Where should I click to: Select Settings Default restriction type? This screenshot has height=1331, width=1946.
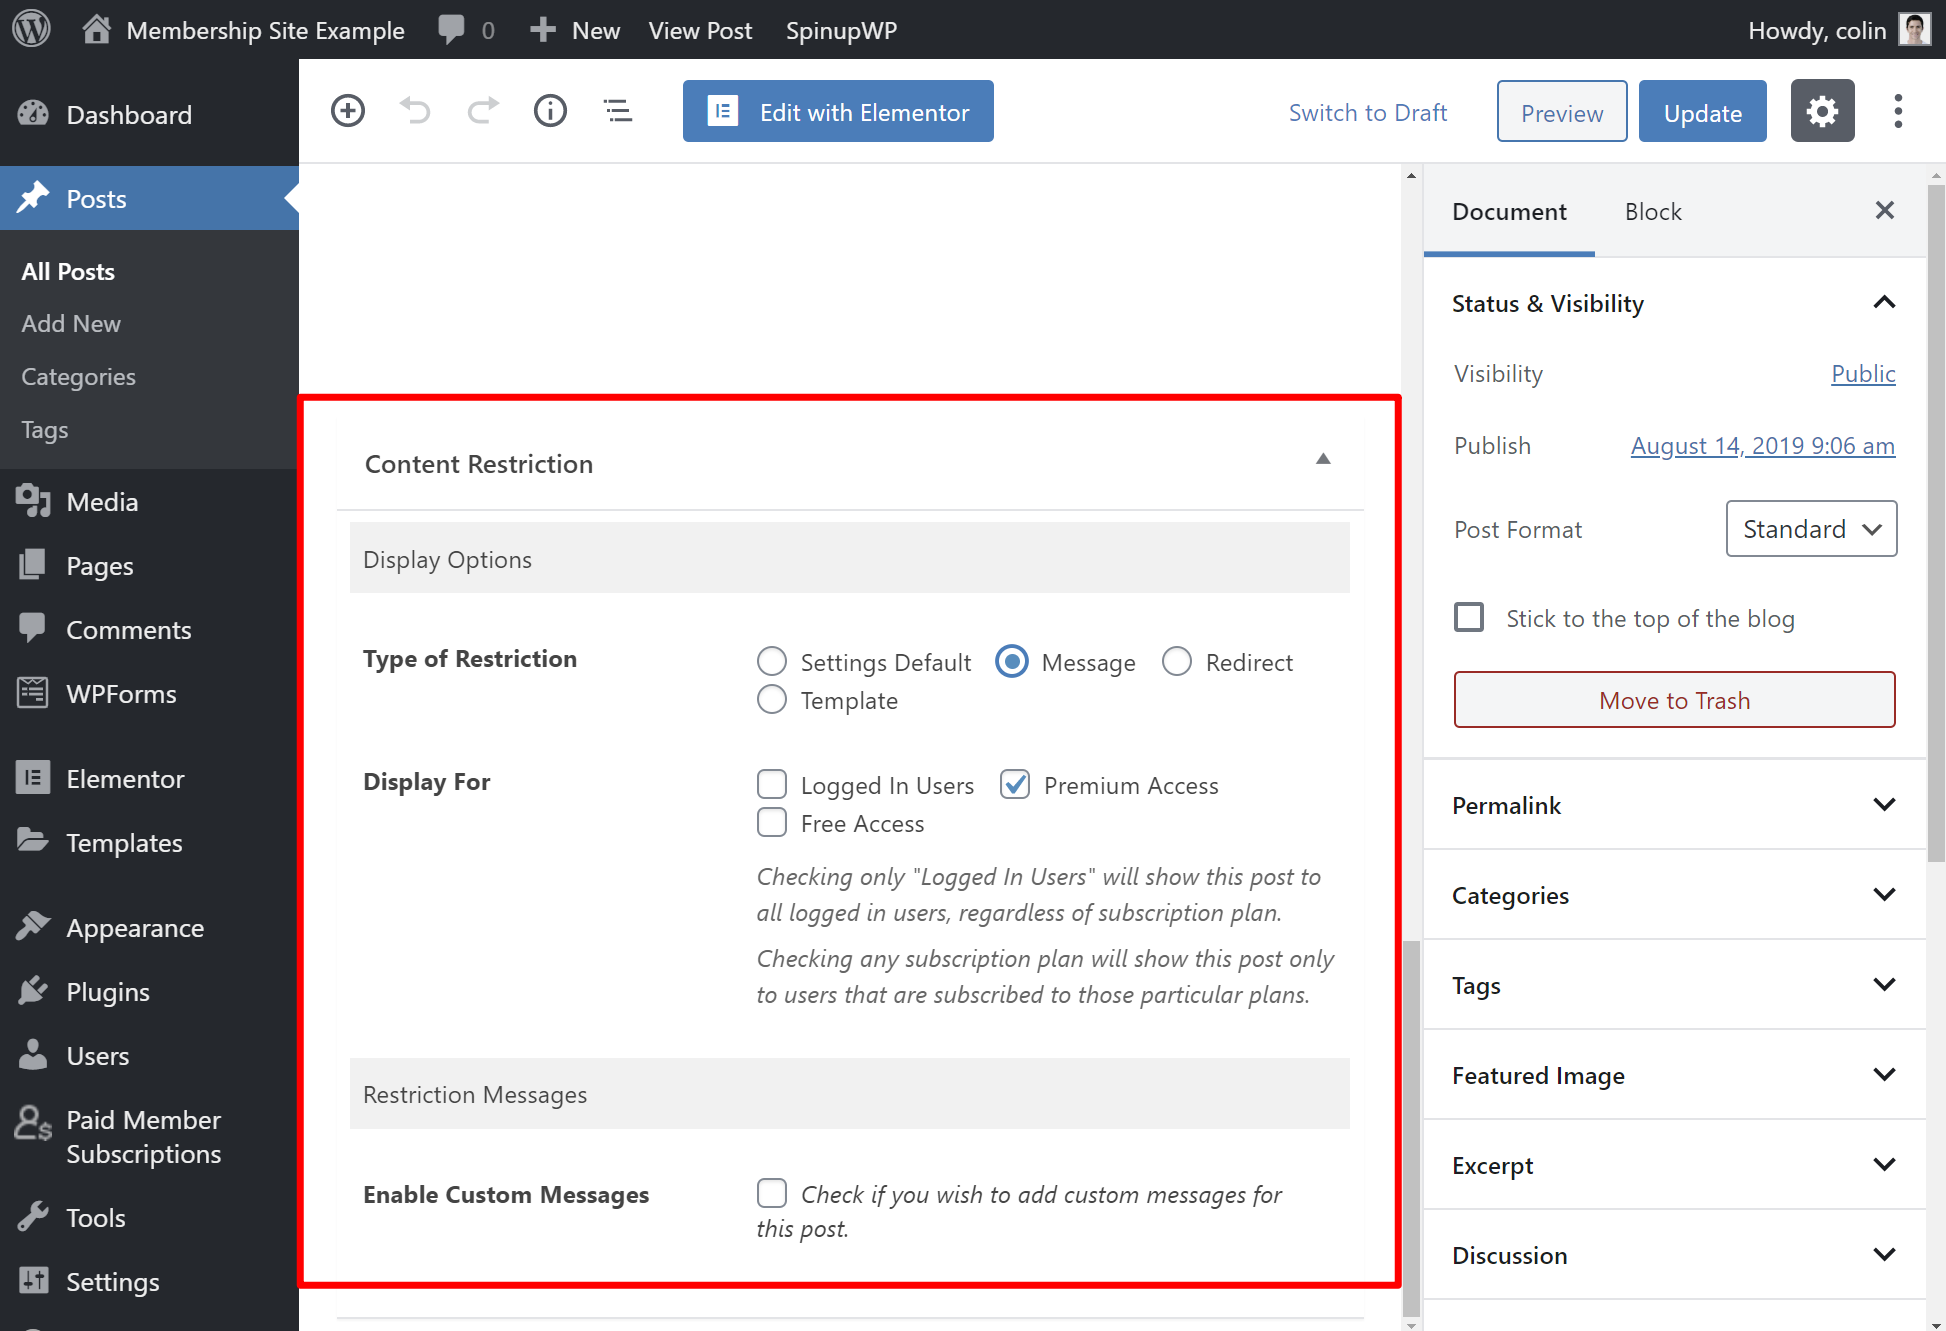click(771, 661)
